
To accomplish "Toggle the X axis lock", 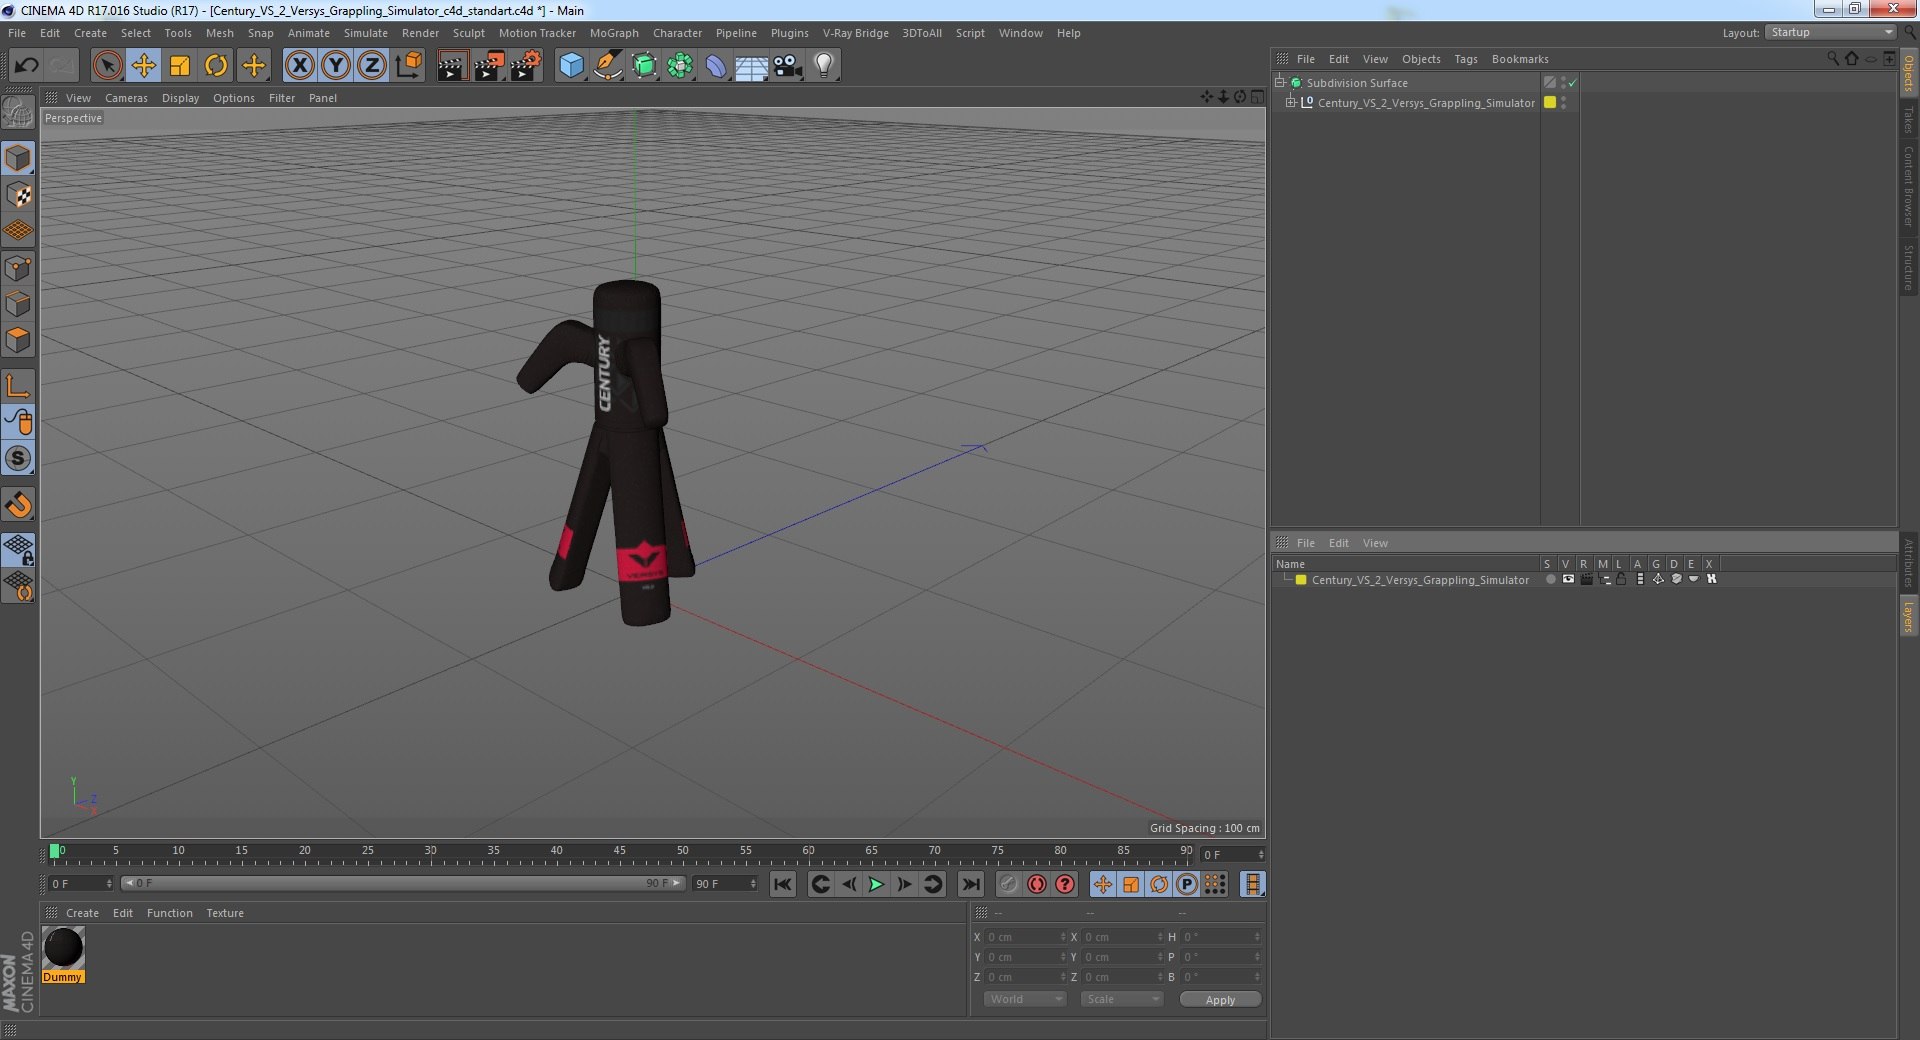I will point(299,66).
